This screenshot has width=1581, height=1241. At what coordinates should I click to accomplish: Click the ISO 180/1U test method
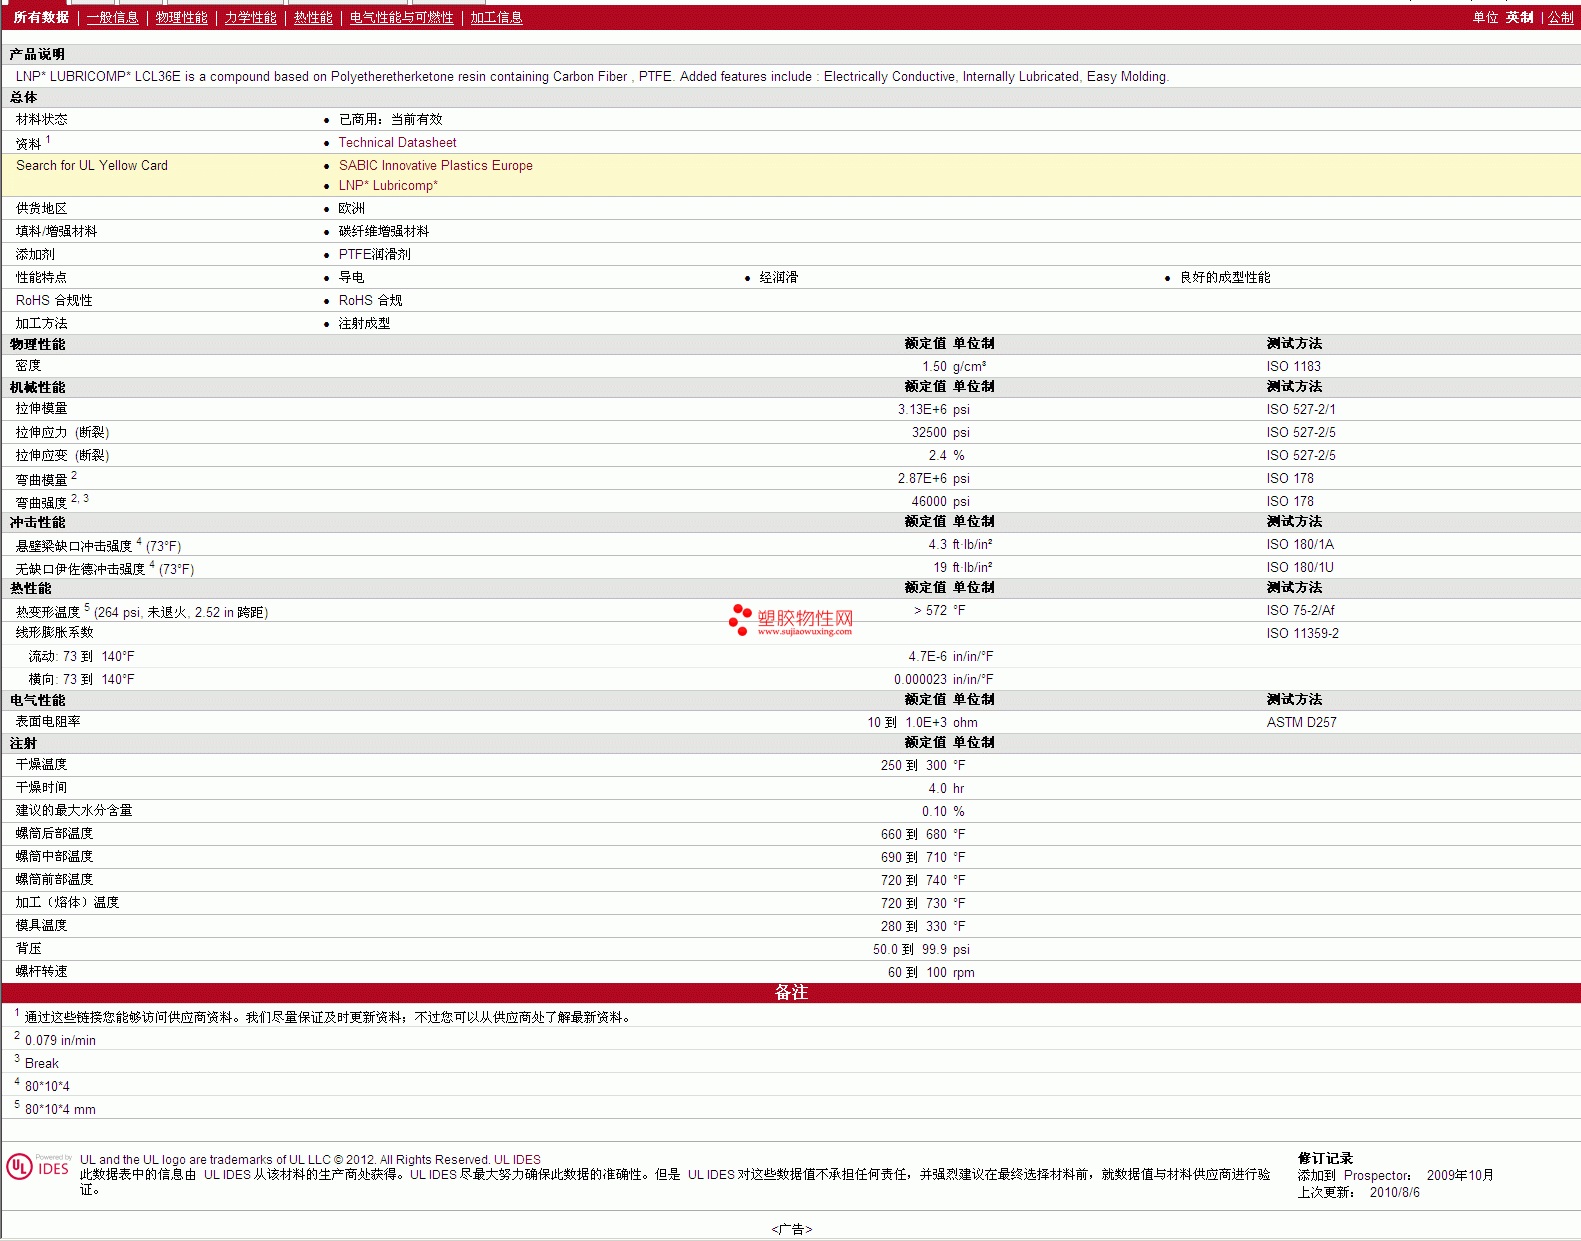click(x=1300, y=568)
